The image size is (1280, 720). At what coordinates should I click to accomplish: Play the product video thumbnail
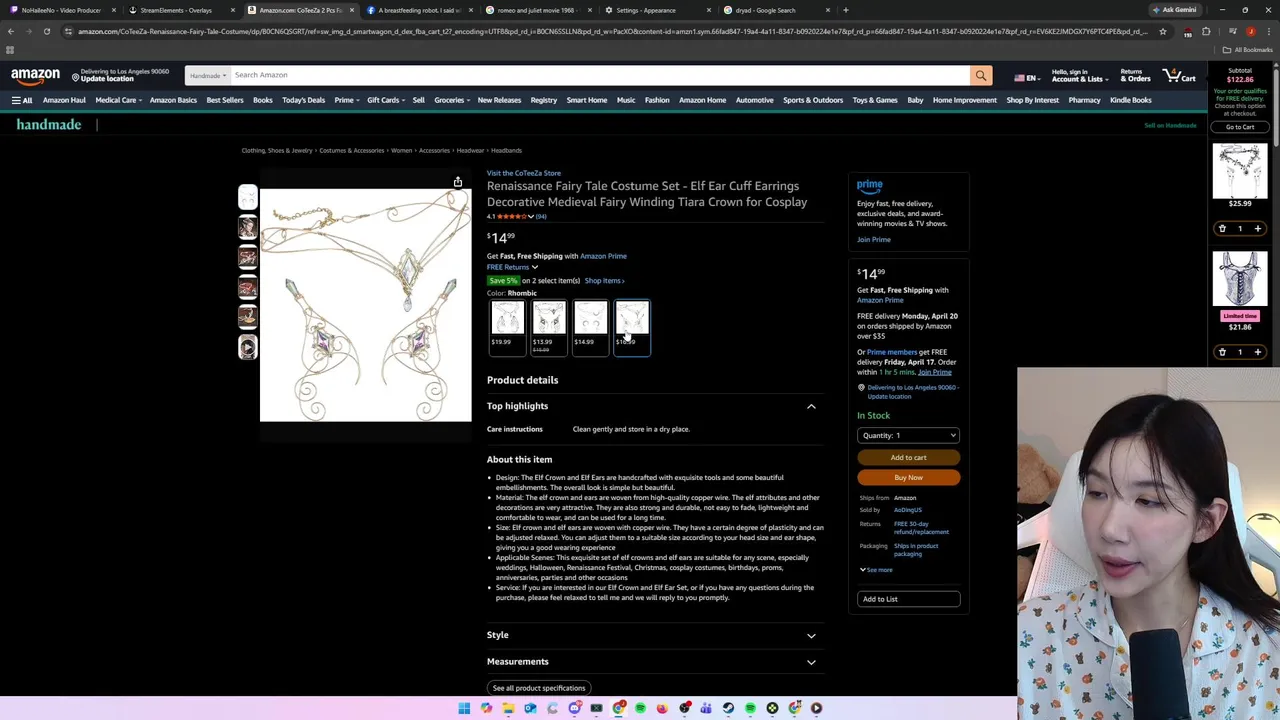247,347
